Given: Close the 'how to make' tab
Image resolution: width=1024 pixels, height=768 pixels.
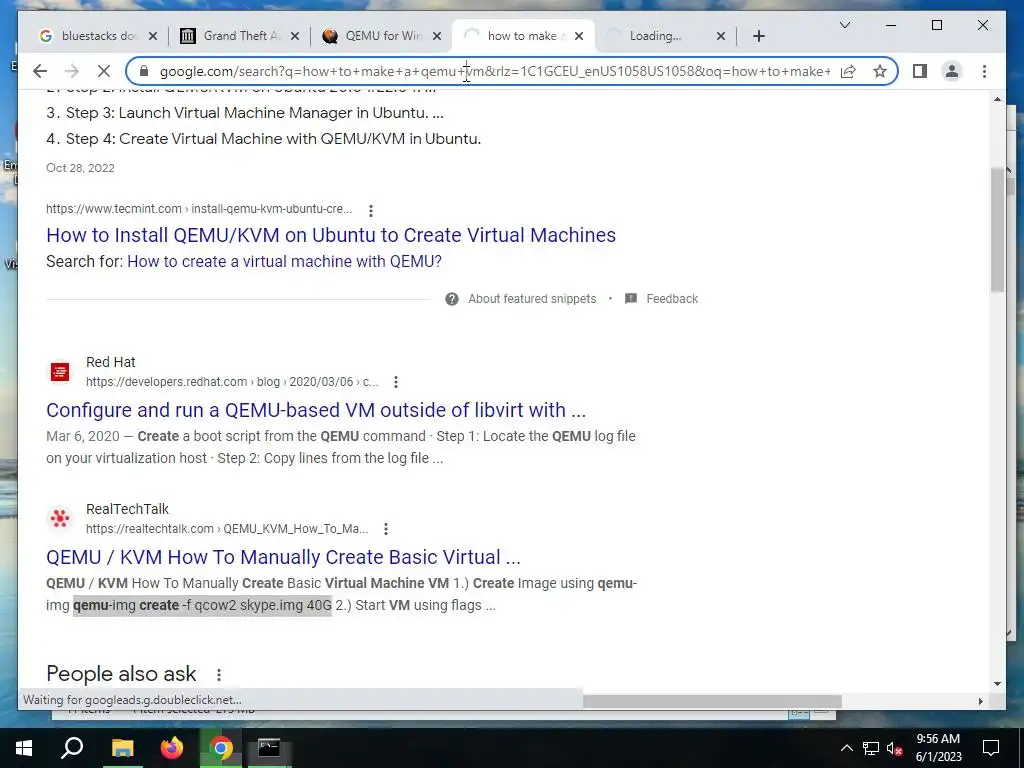Looking at the screenshot, I should click(x=579, y=36).
